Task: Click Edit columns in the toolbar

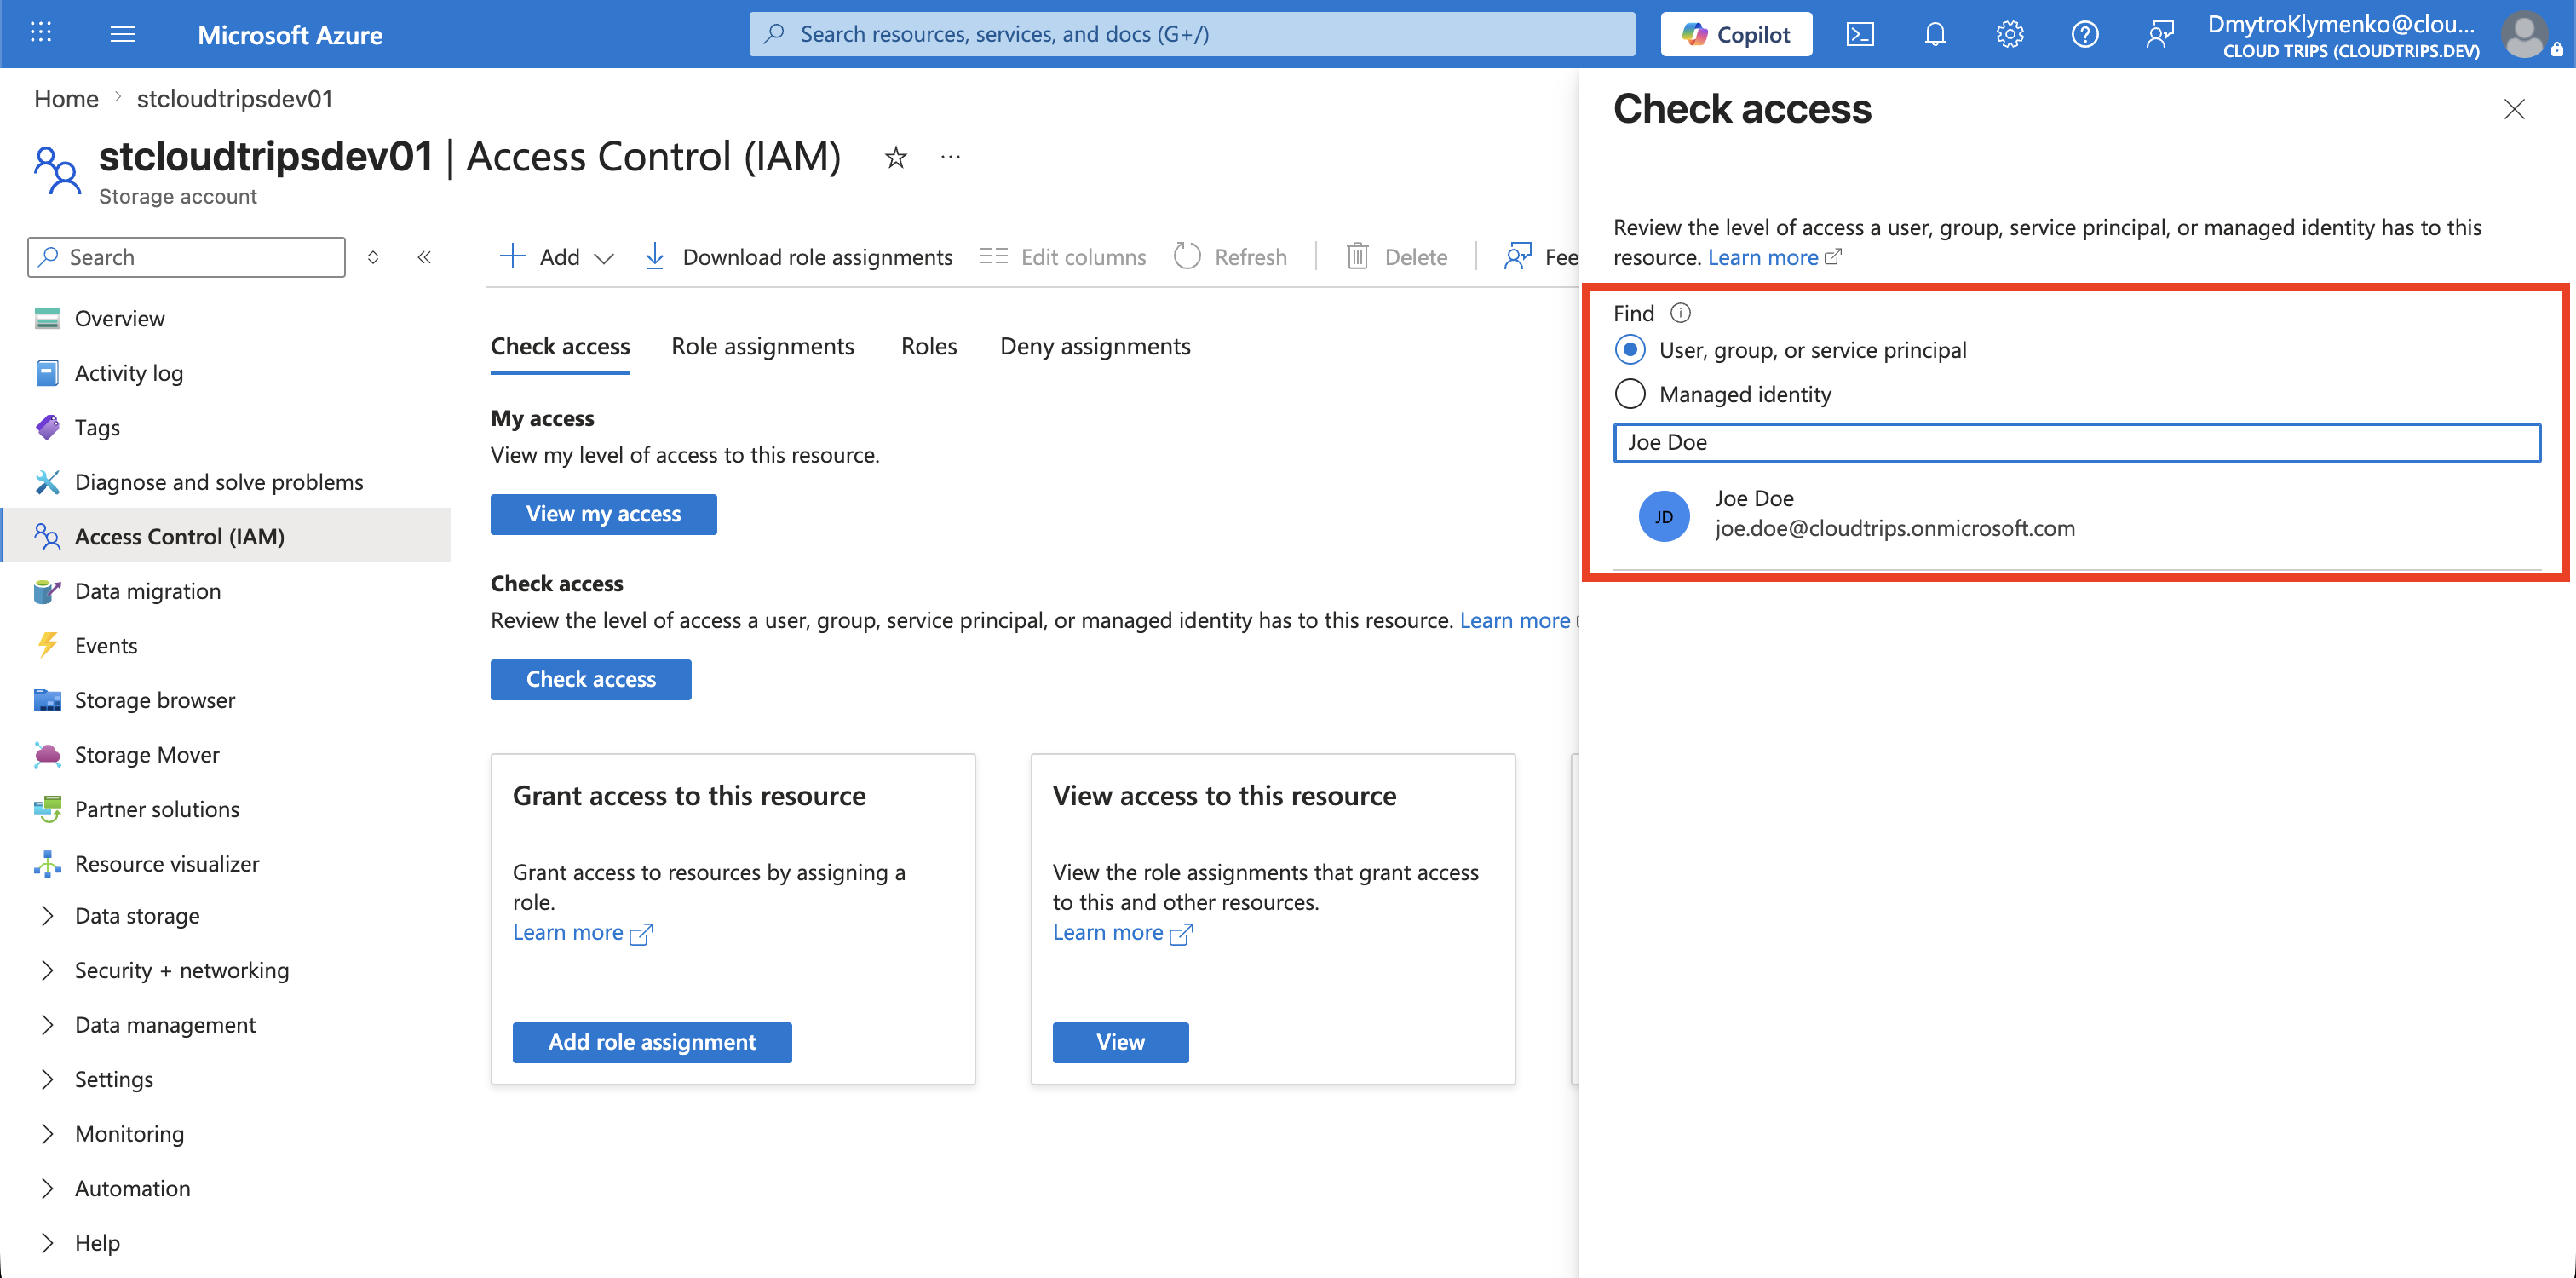Action: [x=1063, y=257]
